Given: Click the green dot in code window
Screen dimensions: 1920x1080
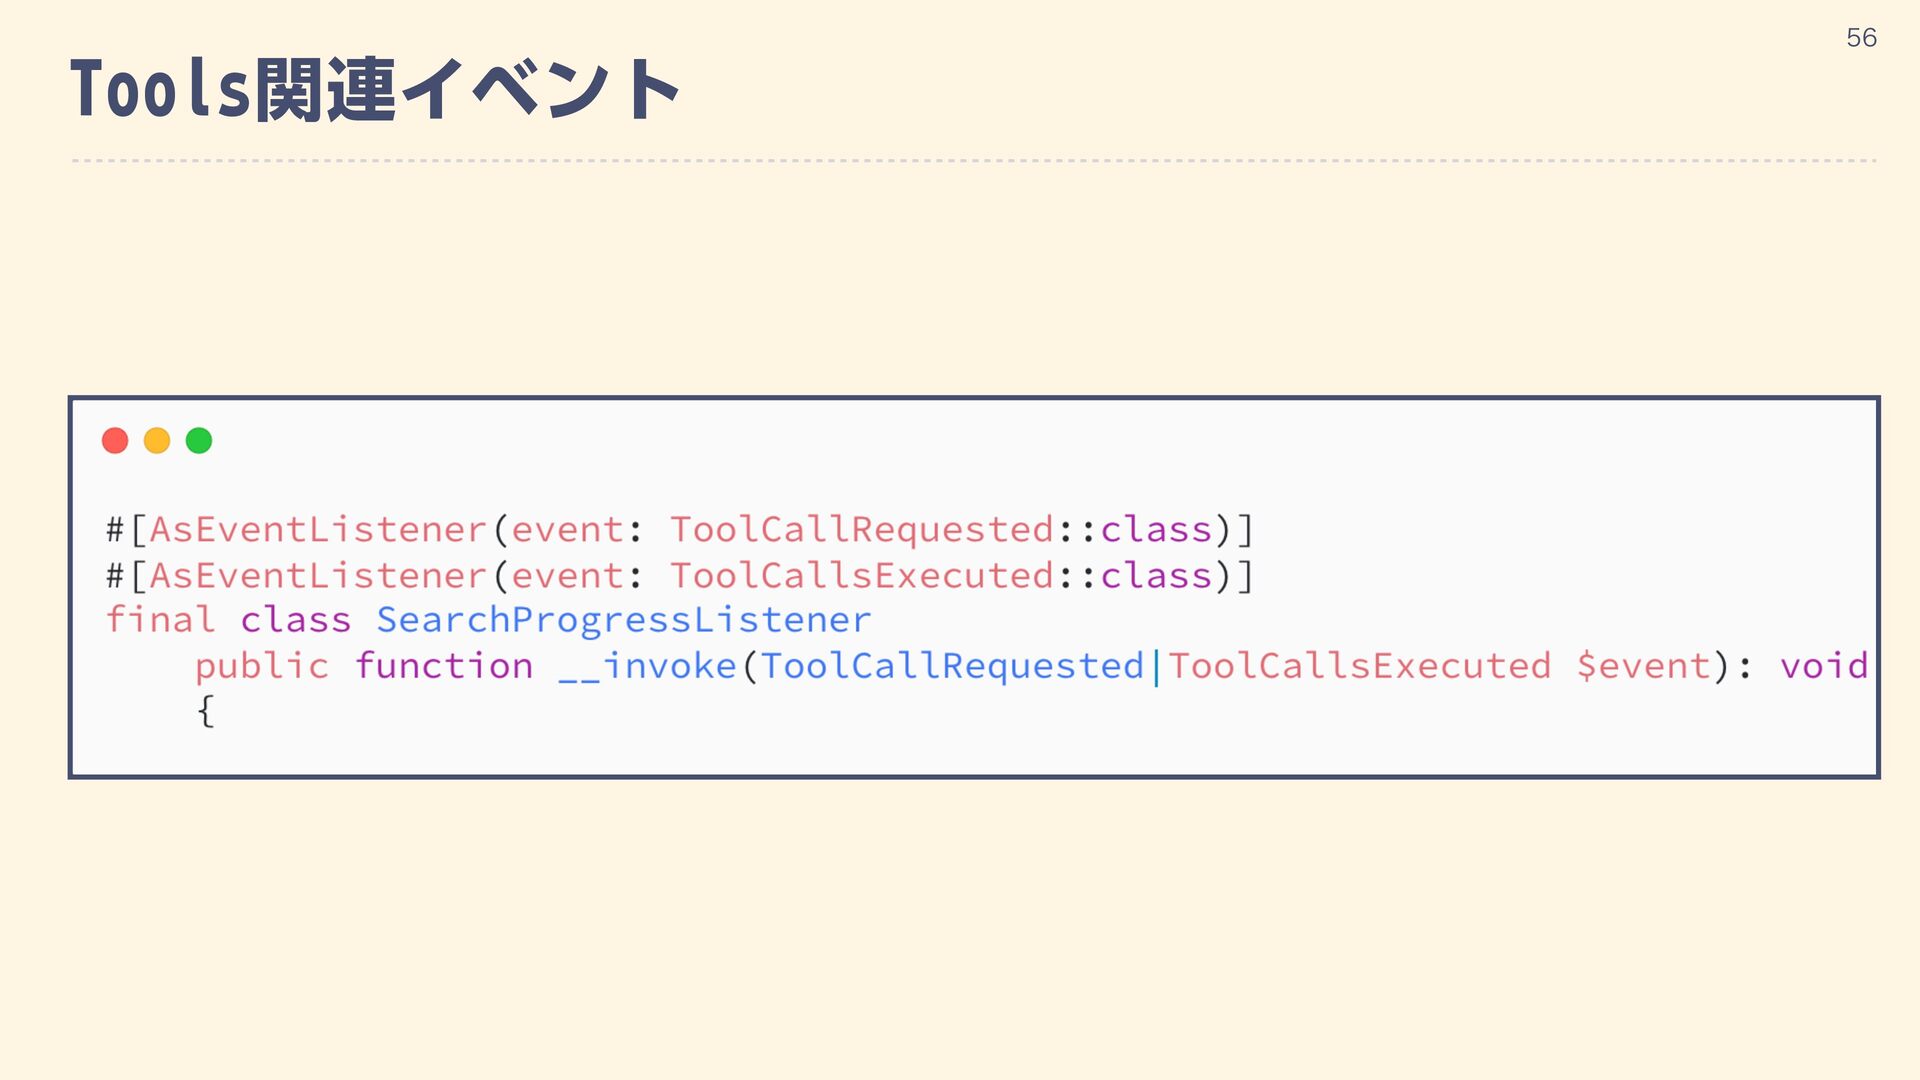Looking at the screenshot, I should [199, 441].
